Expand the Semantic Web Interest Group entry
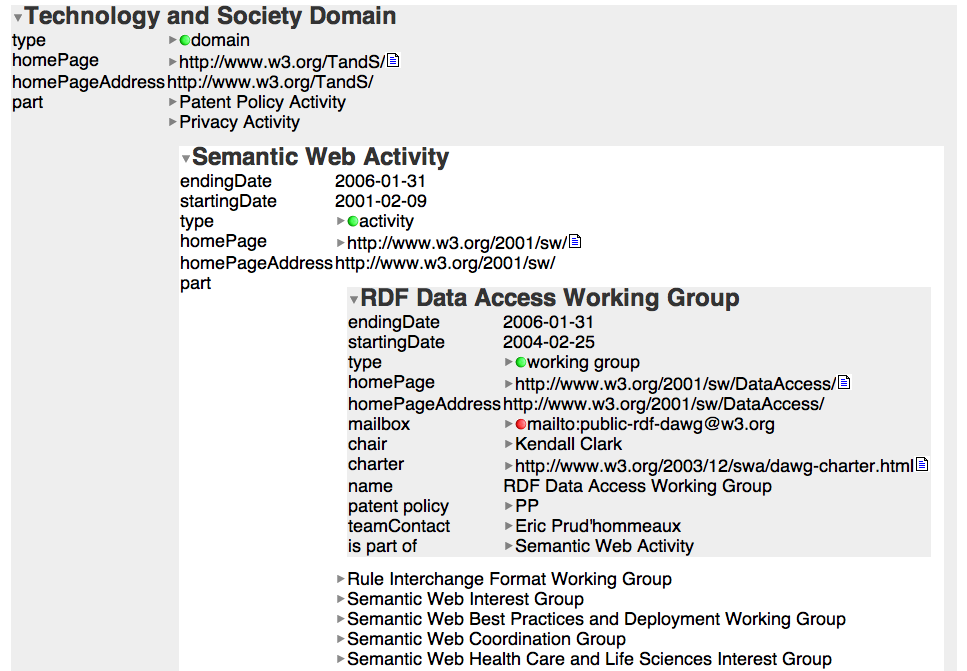Image resolution: width=967 pixels, height=671 pixels. [x=341, y=599]
